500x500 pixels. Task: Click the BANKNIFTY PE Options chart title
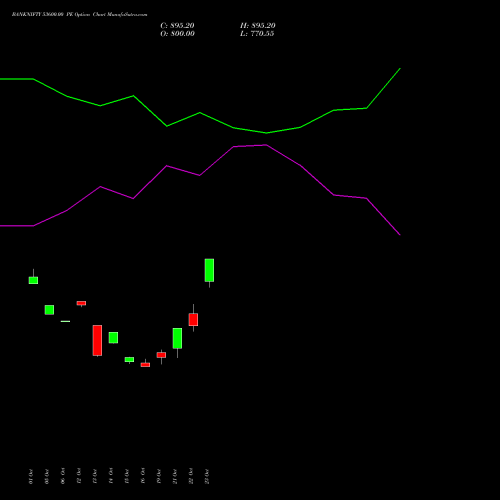click(x=79, y=14)
